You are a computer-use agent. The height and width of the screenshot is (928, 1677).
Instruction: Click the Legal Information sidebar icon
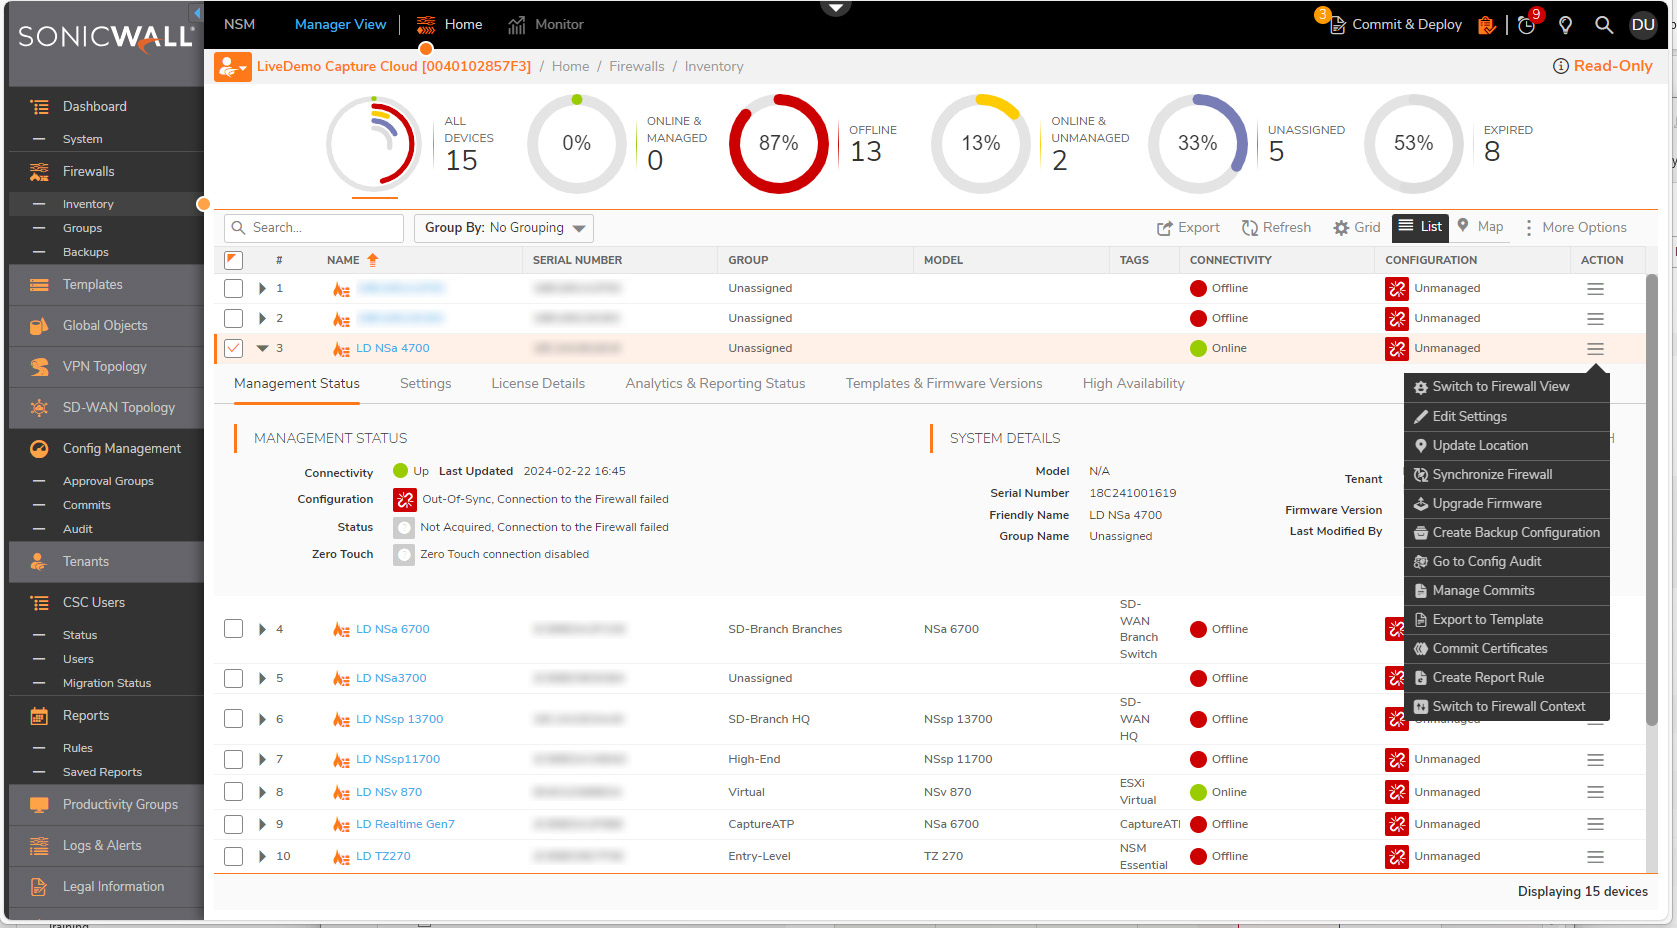coord(39,887)
